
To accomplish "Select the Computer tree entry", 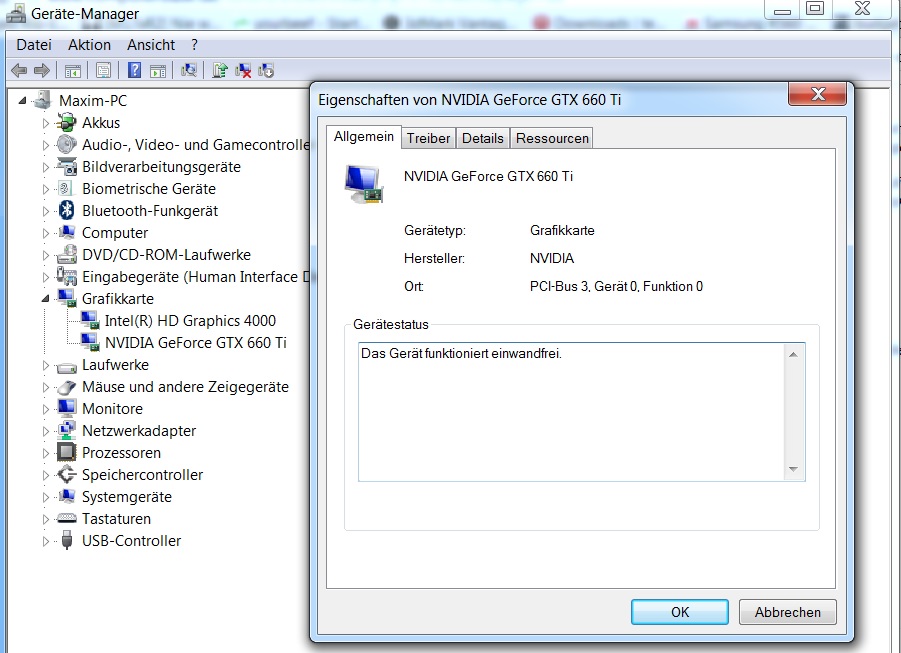I will pos(115,233).
